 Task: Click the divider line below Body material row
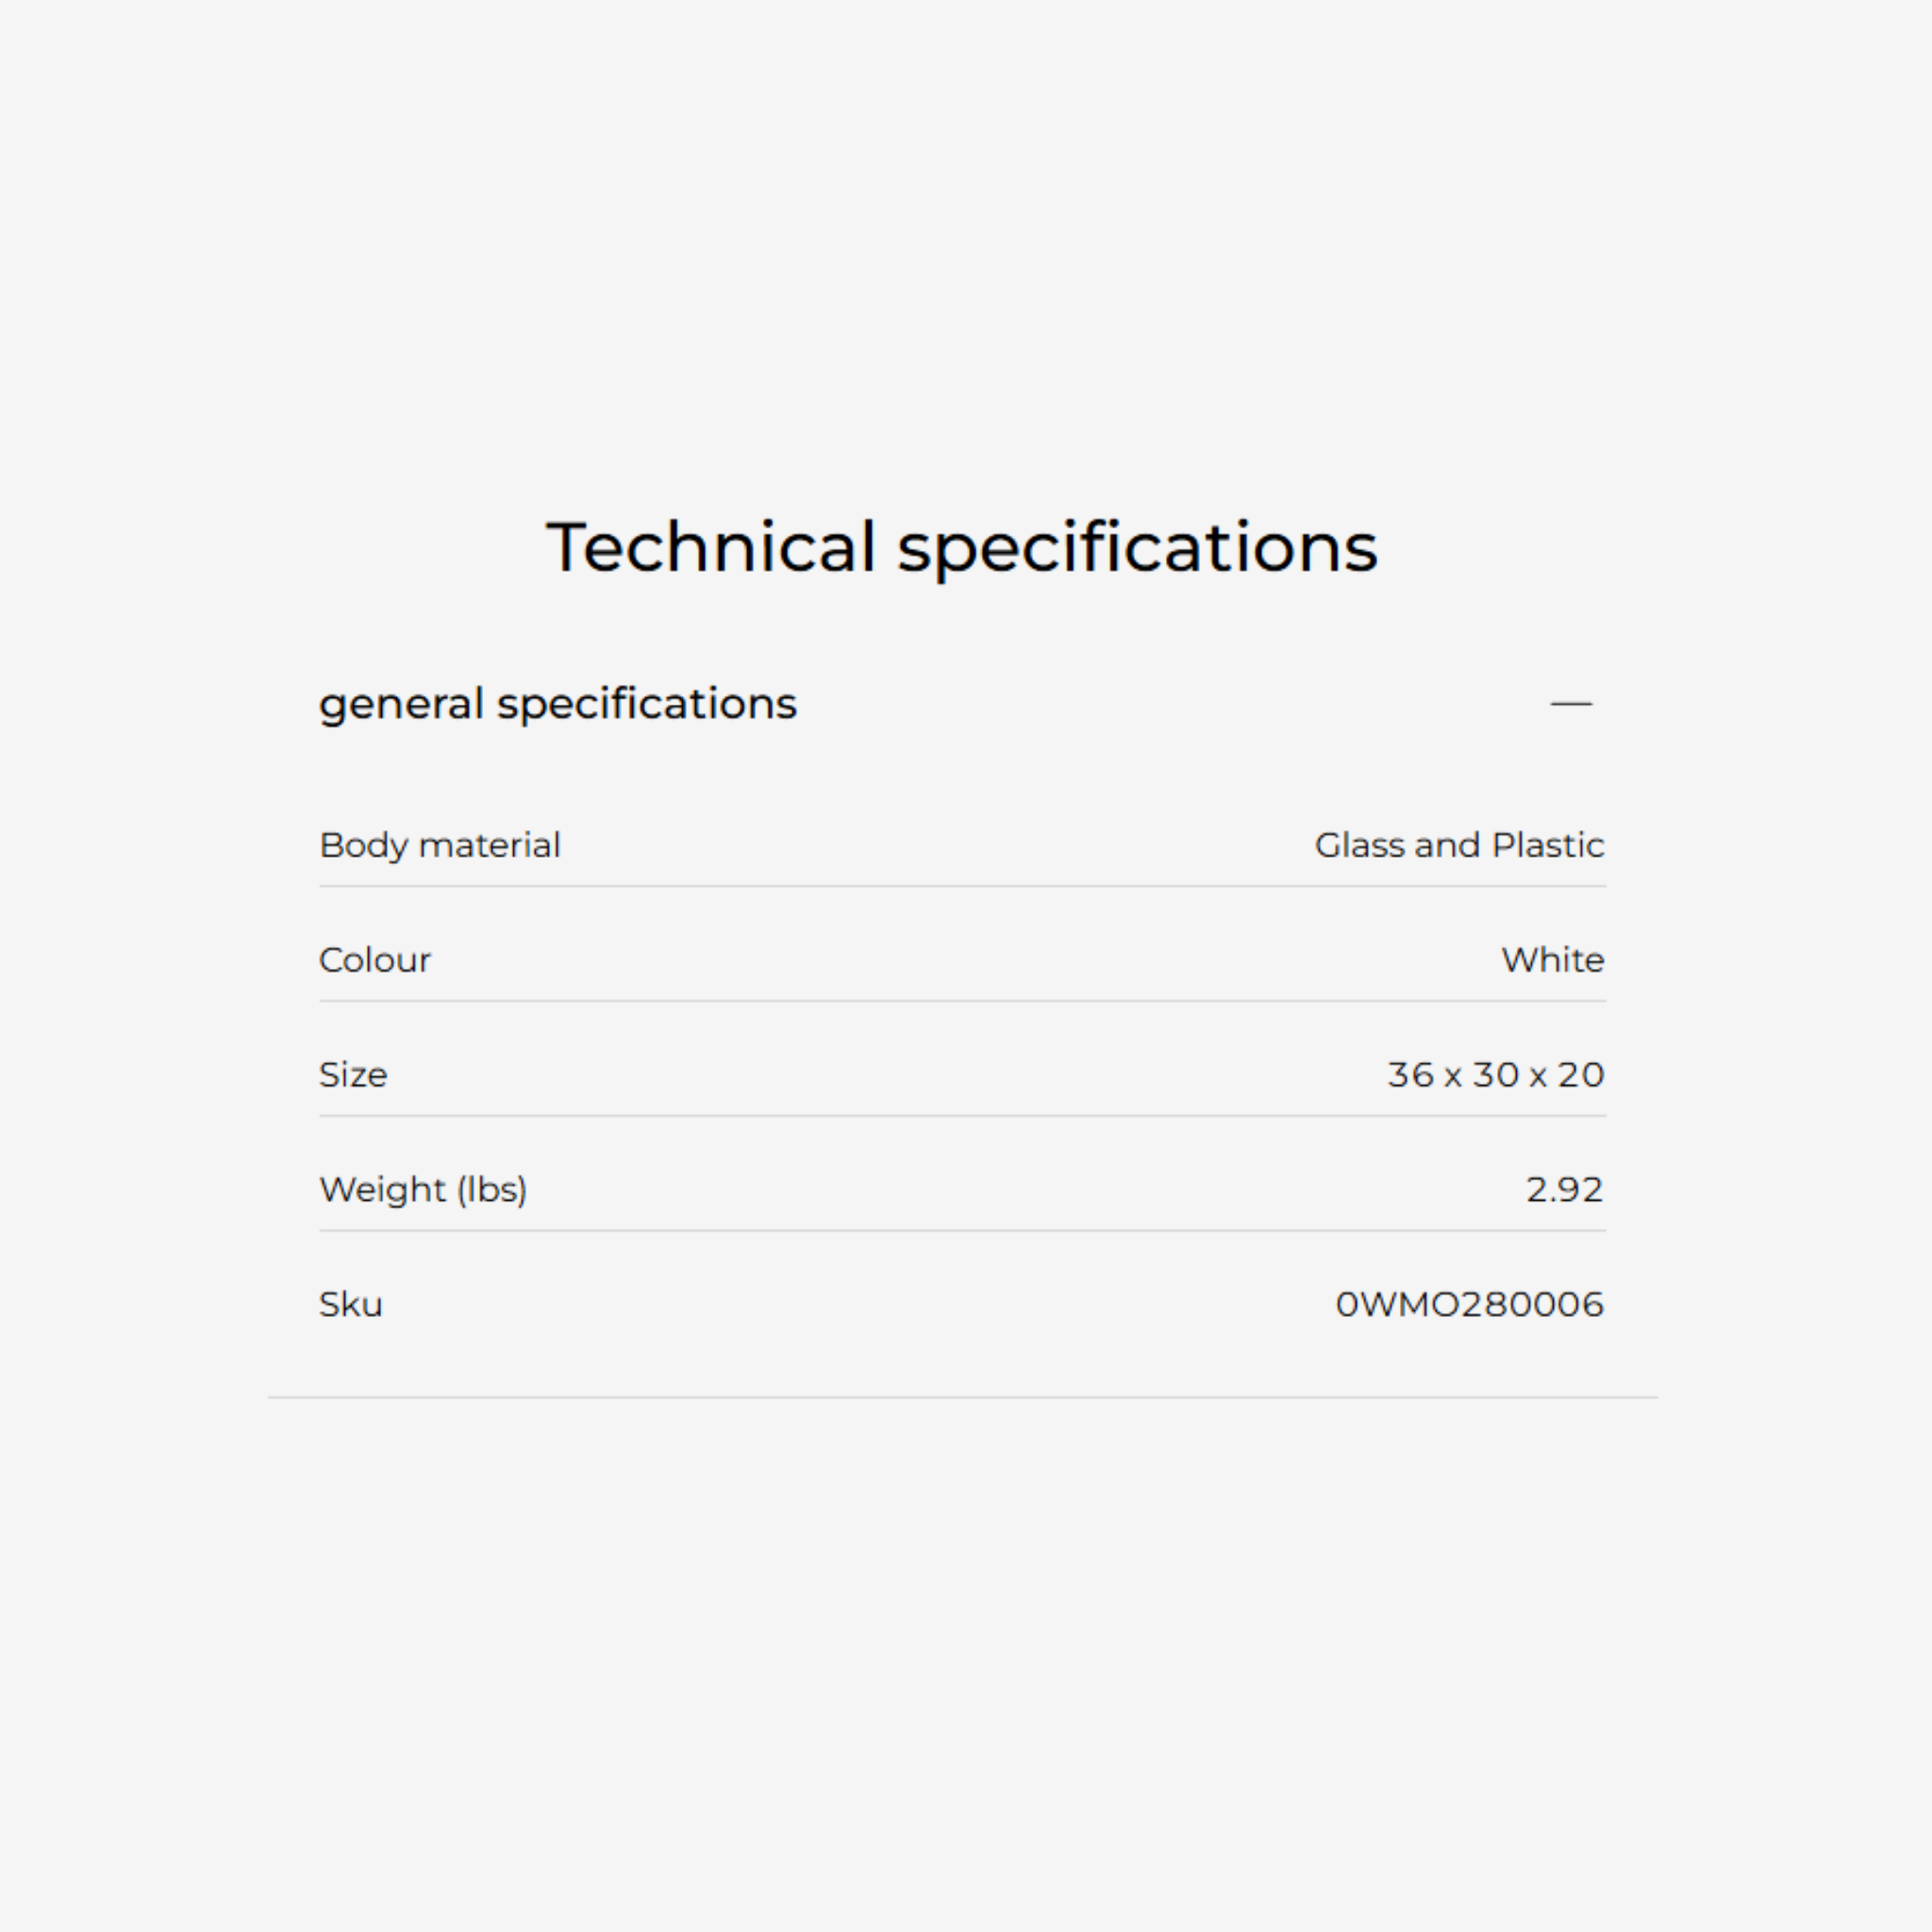pos(962,886)
